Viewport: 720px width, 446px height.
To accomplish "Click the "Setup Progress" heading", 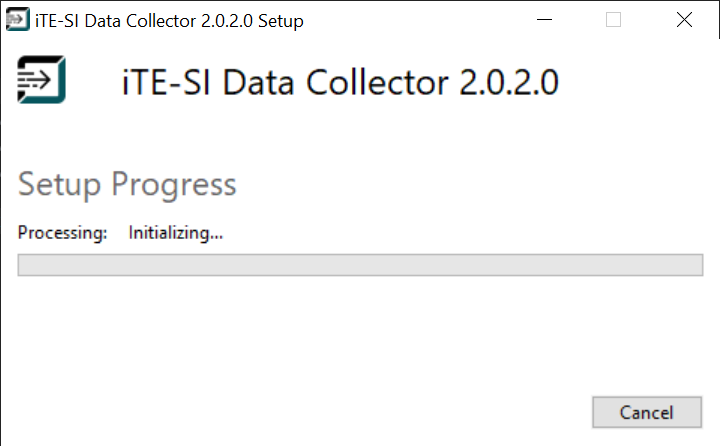I will click(127, 184).
